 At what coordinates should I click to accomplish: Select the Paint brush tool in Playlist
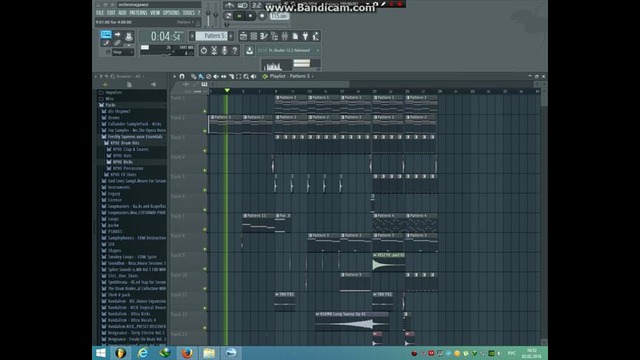[x=201, y=76]
